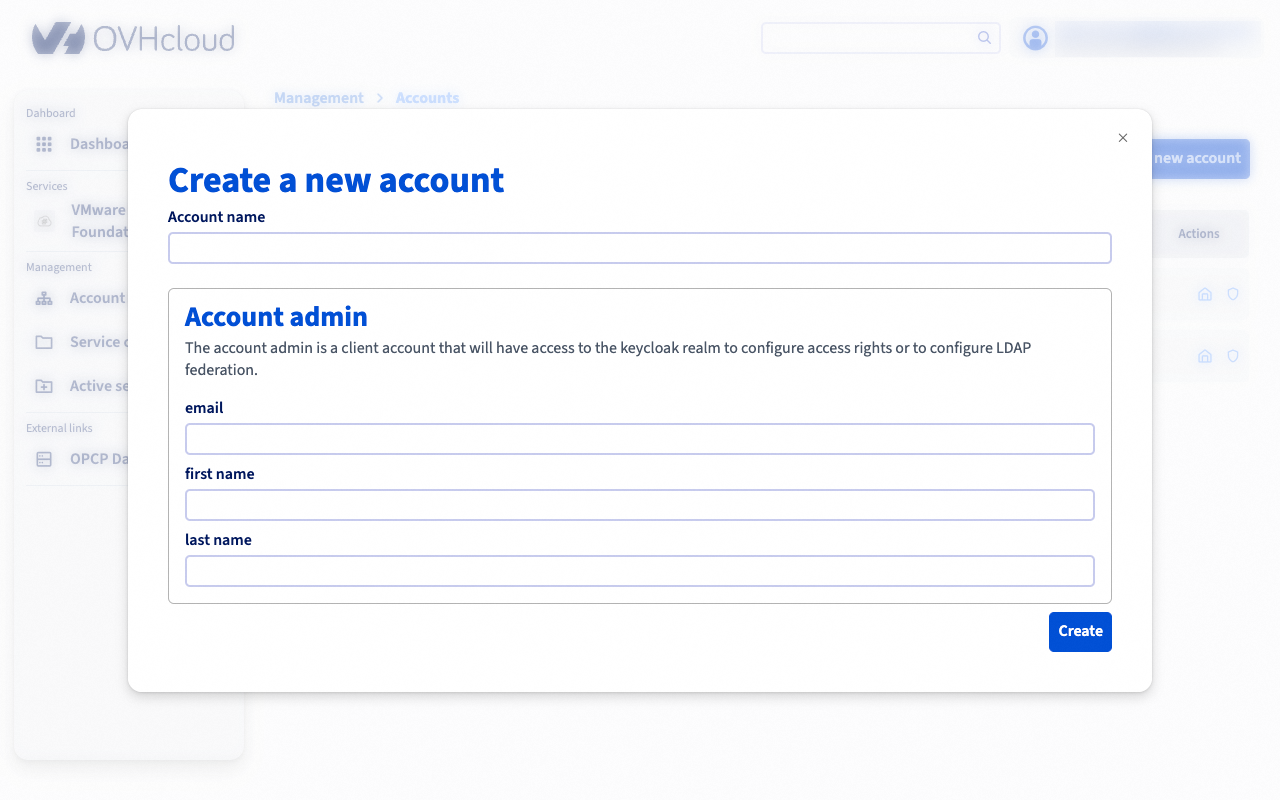
Task: Click the new account button
Action: pyautogui.click(x=1197, y=158)
